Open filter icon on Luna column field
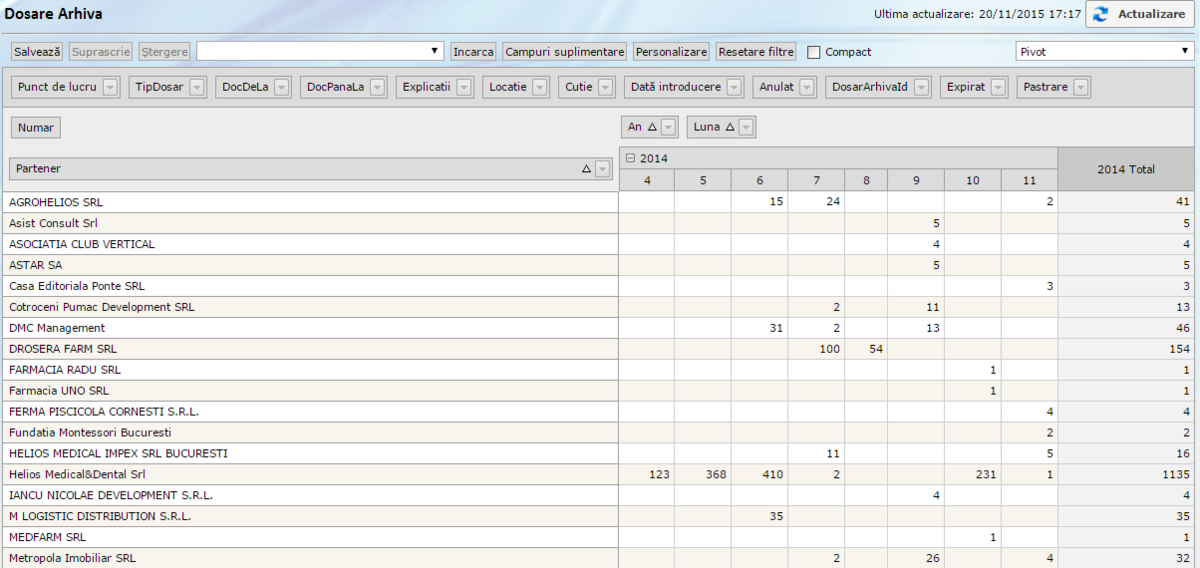 pyautogui.click(x=746, y=127)
